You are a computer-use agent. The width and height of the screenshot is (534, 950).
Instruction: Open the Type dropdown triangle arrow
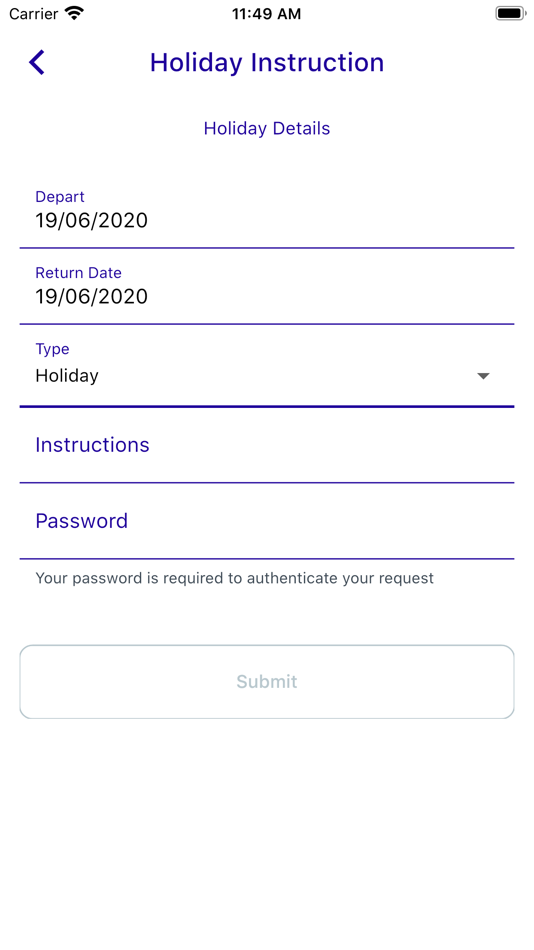click(x=483, y=376)
